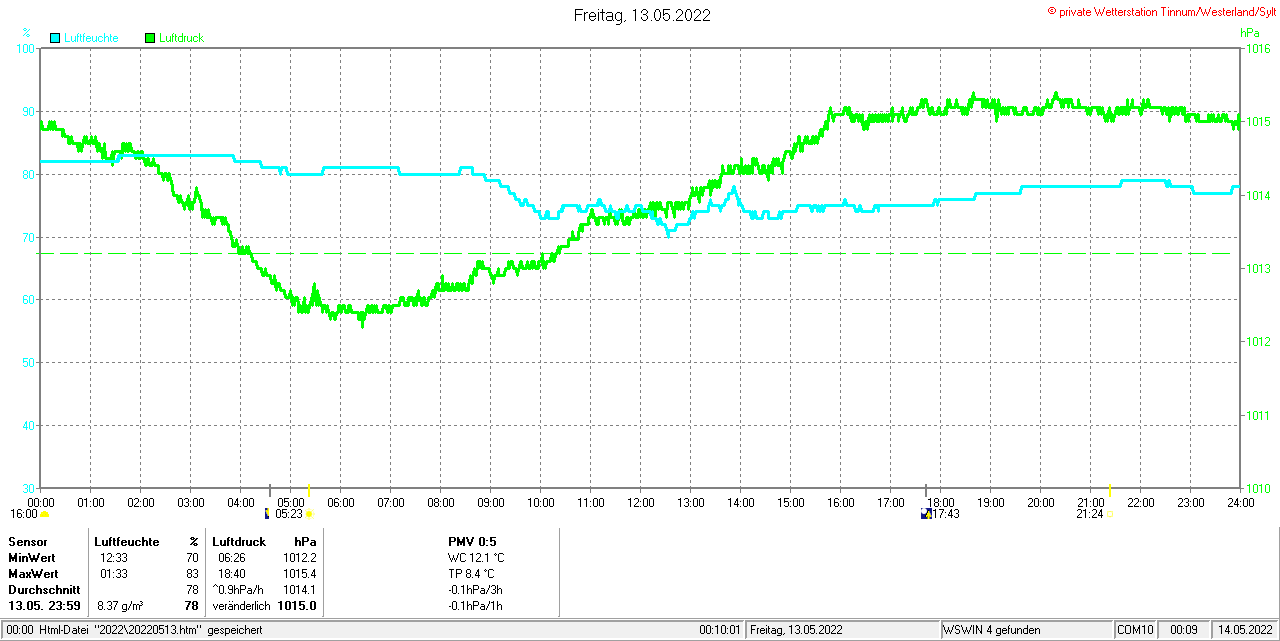Click the 12:00 label on time axis
The width and height of the screenshot is (1280, 641).
(640, 502)
